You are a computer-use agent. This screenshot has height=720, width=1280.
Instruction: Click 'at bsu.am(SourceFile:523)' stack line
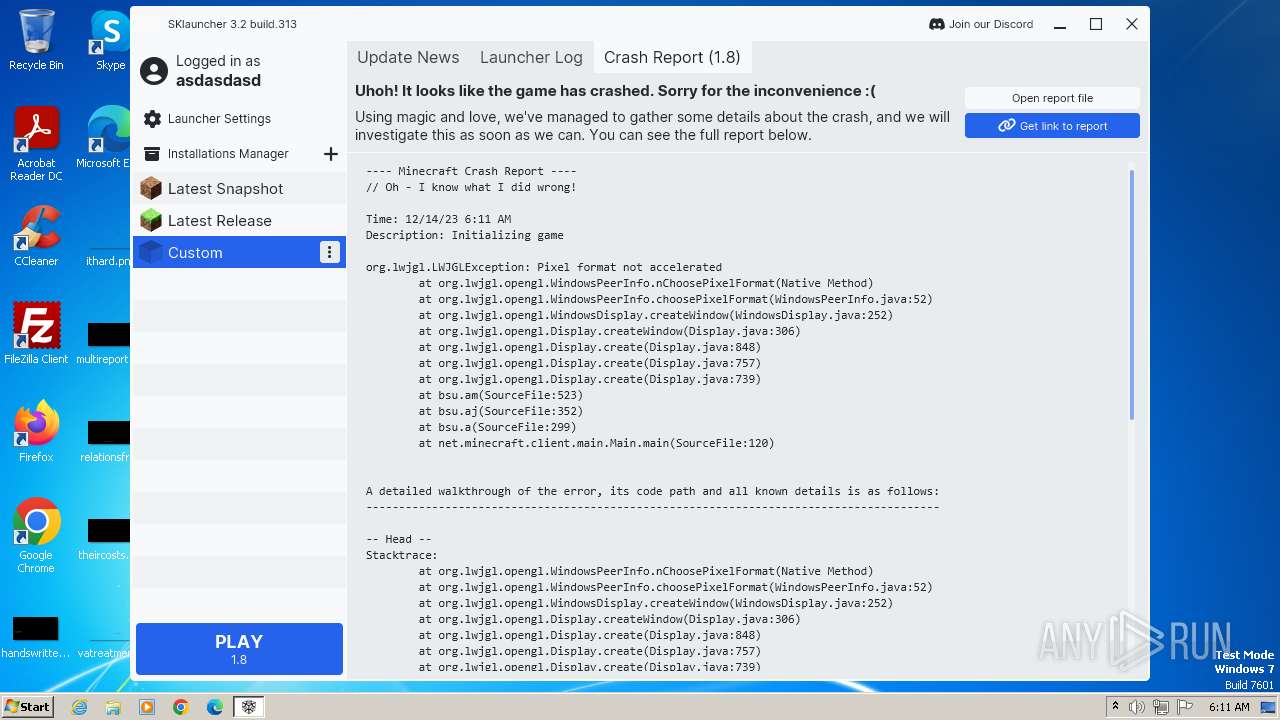coord(500,395)
